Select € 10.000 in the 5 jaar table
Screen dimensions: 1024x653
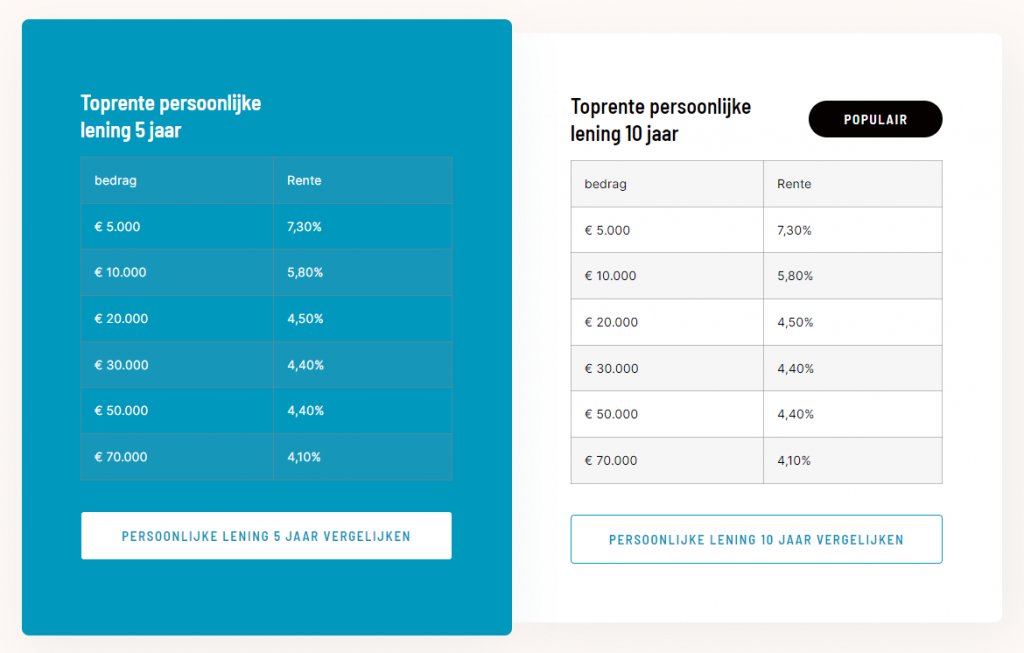click(120, 272)
